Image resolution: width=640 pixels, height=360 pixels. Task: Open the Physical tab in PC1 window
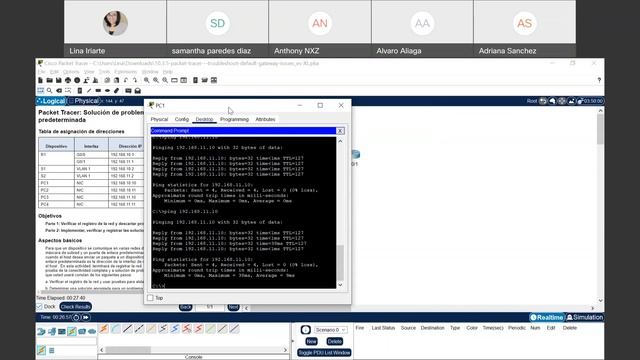159,119
